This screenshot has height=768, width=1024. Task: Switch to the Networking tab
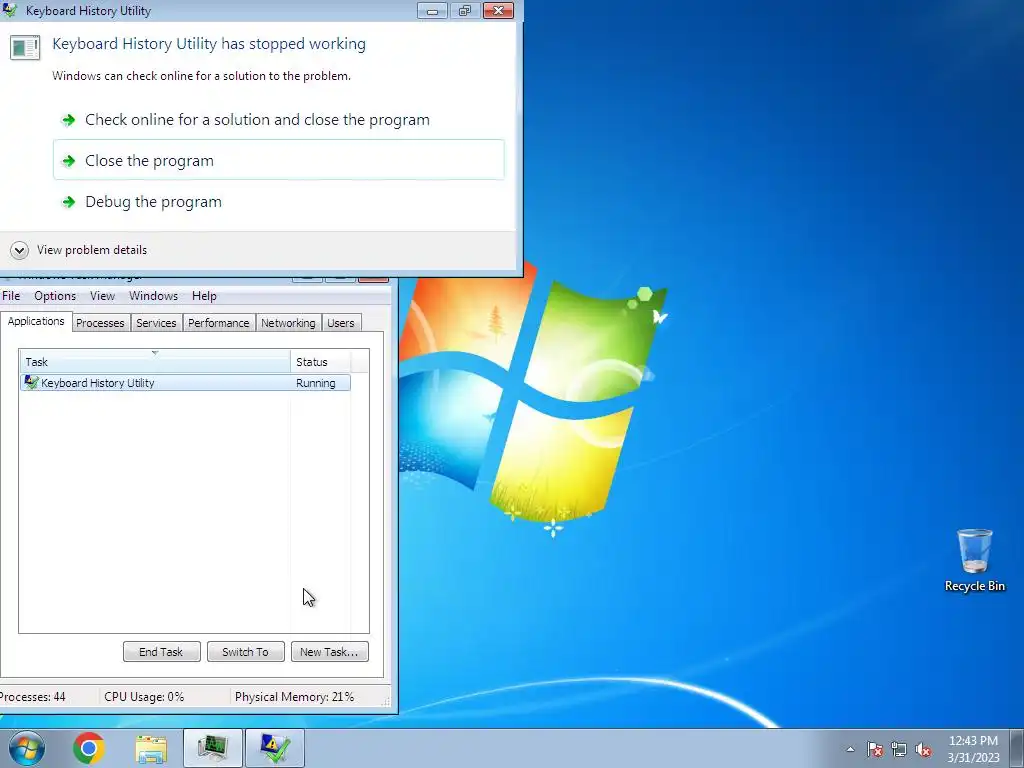pyautogui.click(x=288, y=323)
